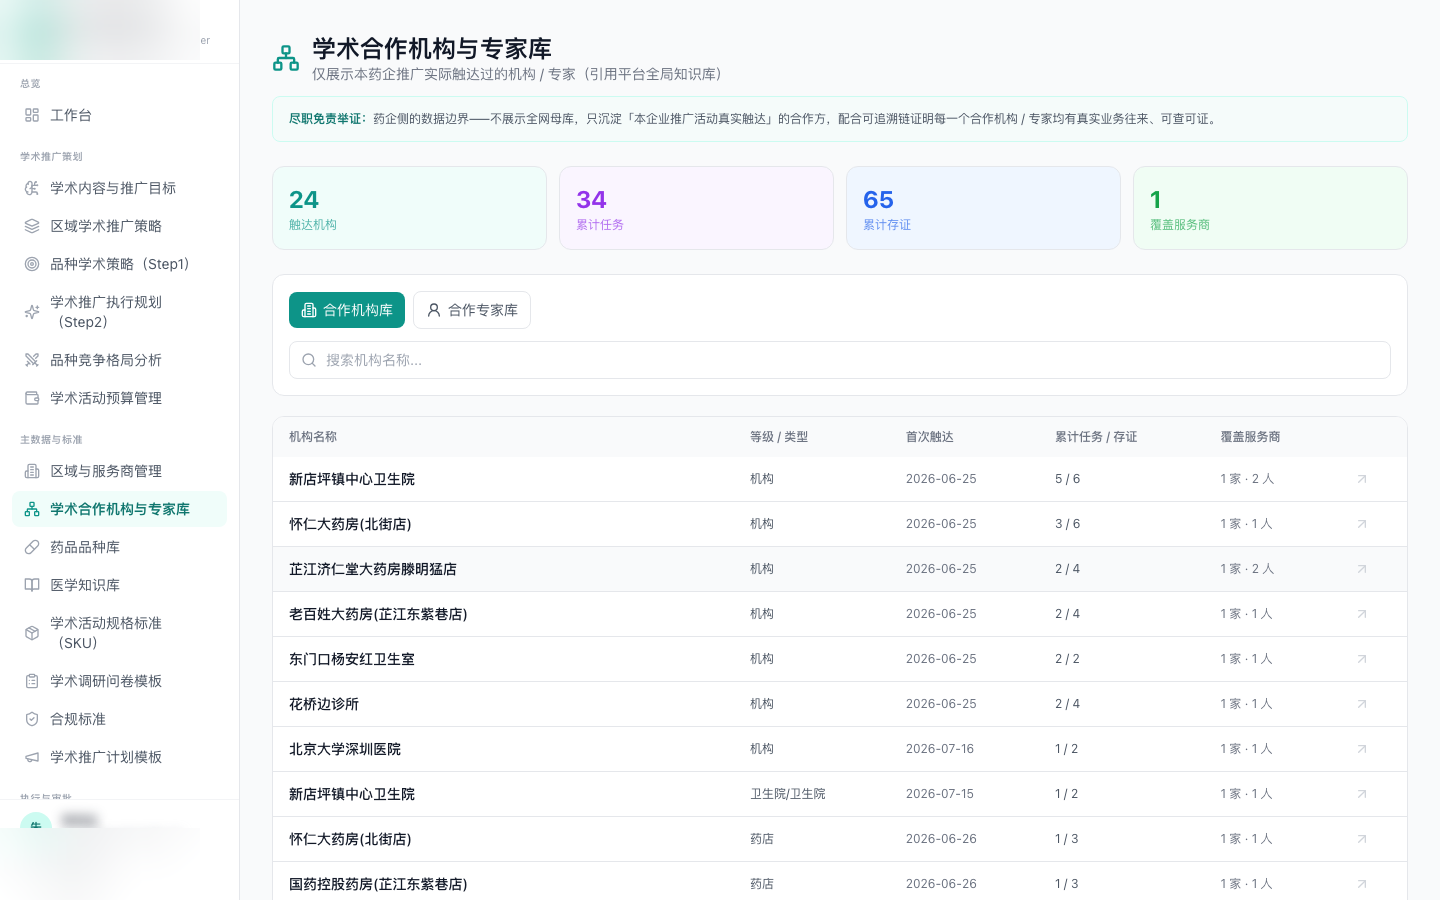Open 药品品种库 page
The height and width of the screenshot is (900, 1440).
click(119, 547)
